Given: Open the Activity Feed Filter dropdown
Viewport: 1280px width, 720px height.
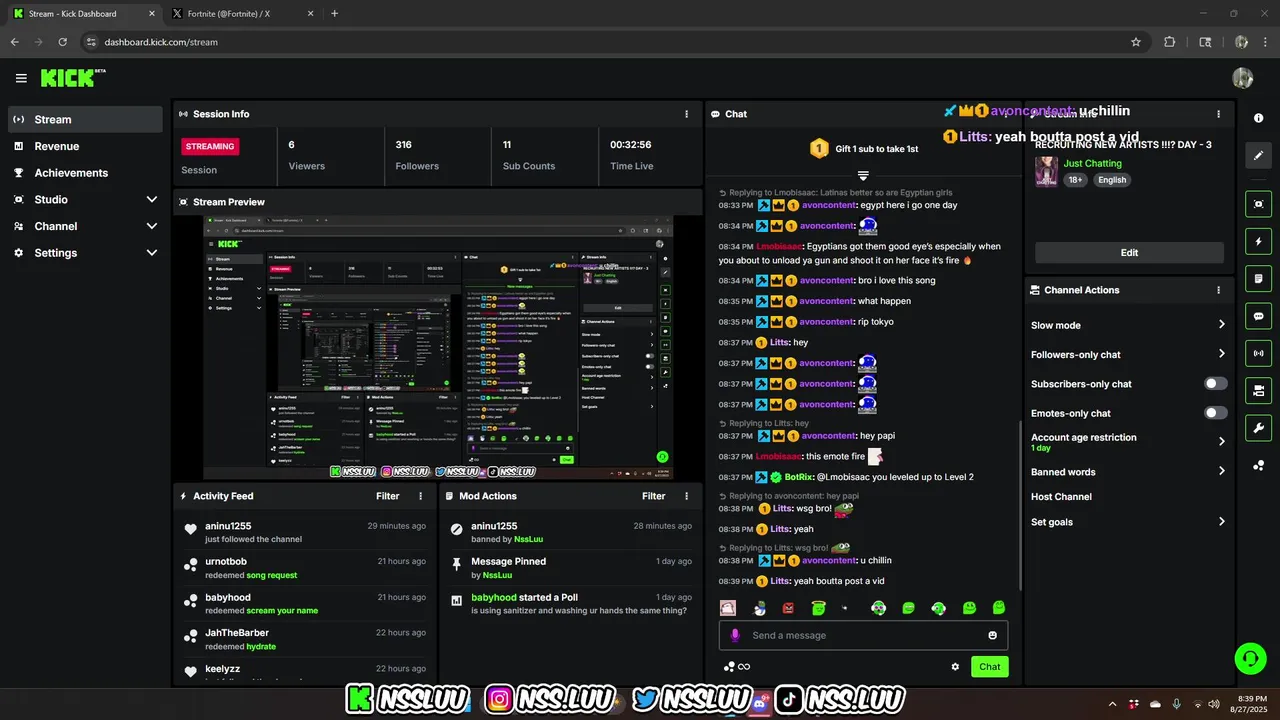Looking at the screenshot, I should click(x=388, y=496).
